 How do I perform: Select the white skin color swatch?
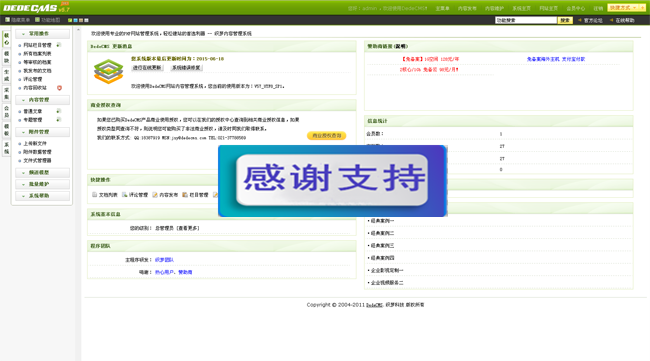pyautogui.click(x=86, y=20)
